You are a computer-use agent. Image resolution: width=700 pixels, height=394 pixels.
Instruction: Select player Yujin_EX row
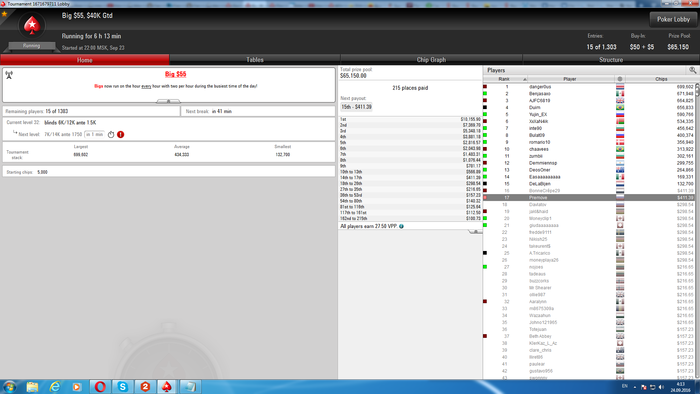tap(589, 115)
